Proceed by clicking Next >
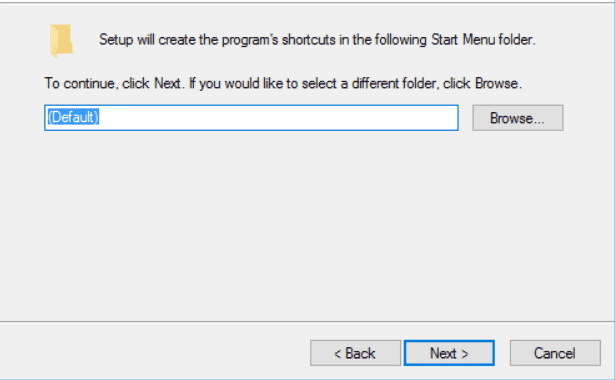The height and width of the screenshot is (380, 615). click(x=449, y=353)
